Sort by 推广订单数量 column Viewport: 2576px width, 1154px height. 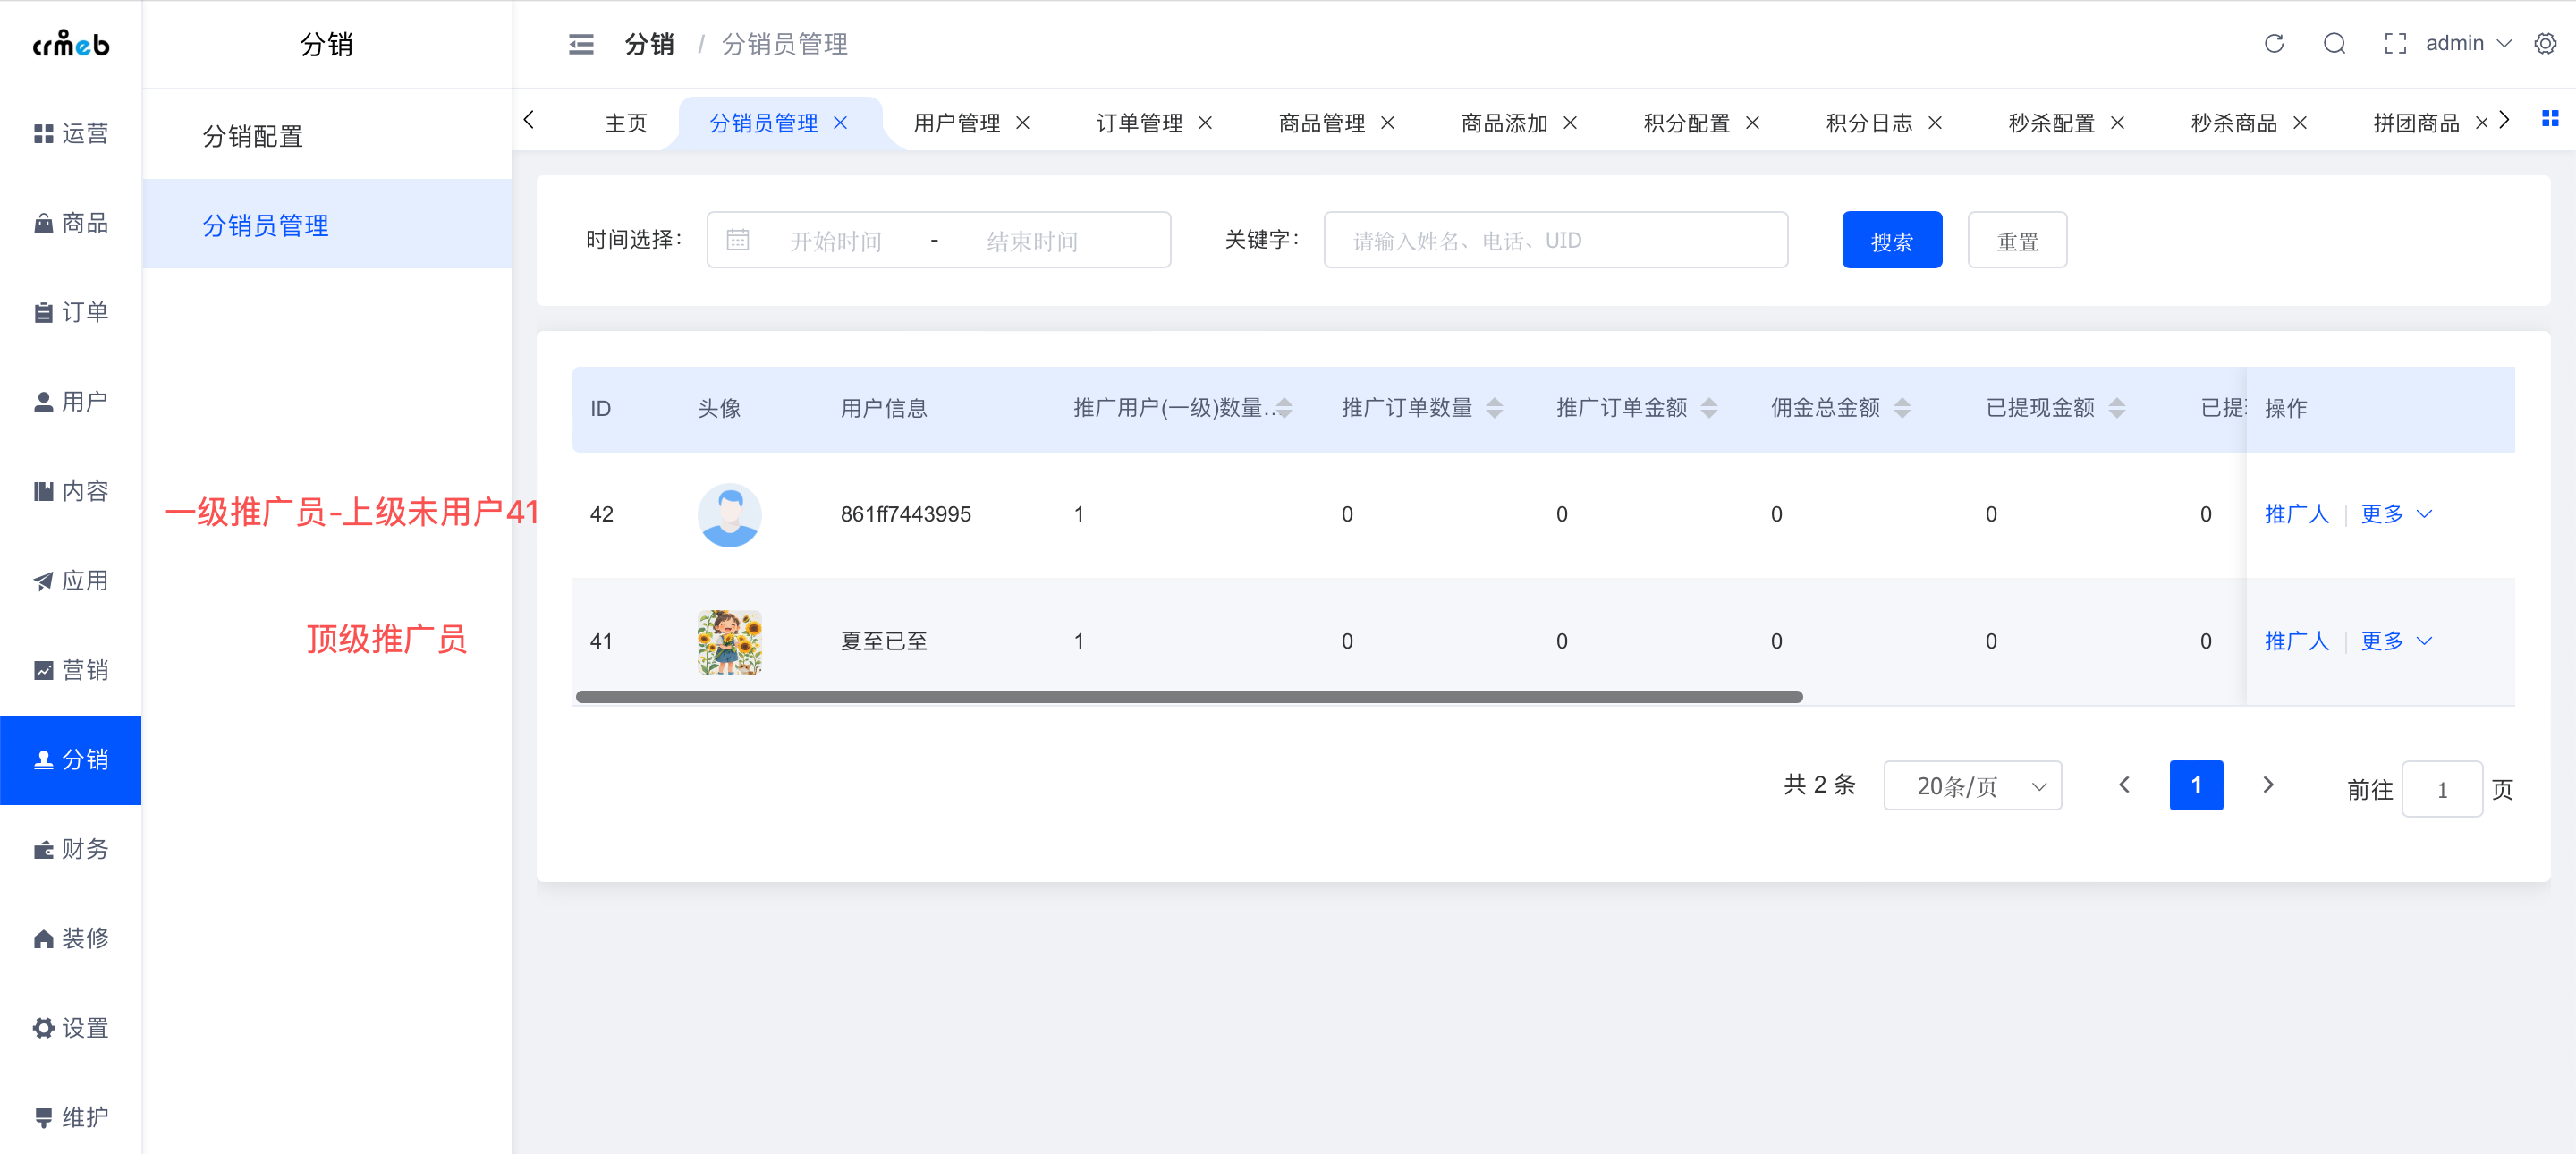pos(1494,408)
